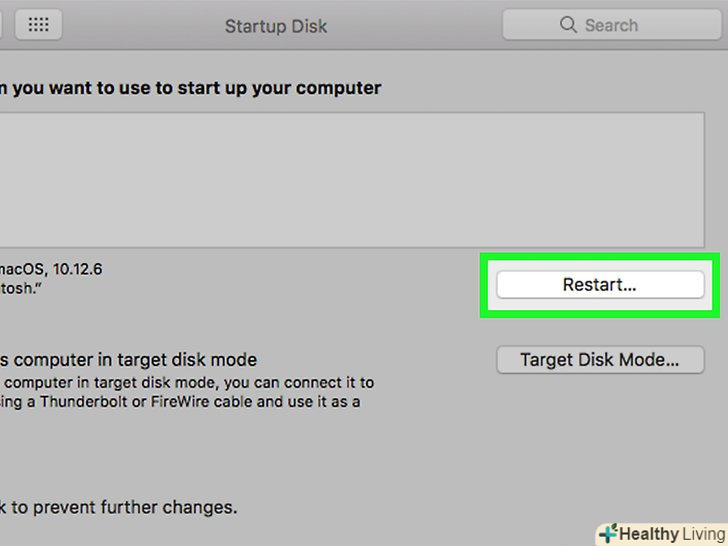
Task: Click the "to prevent further changes" text
Action: coord(120,507)
